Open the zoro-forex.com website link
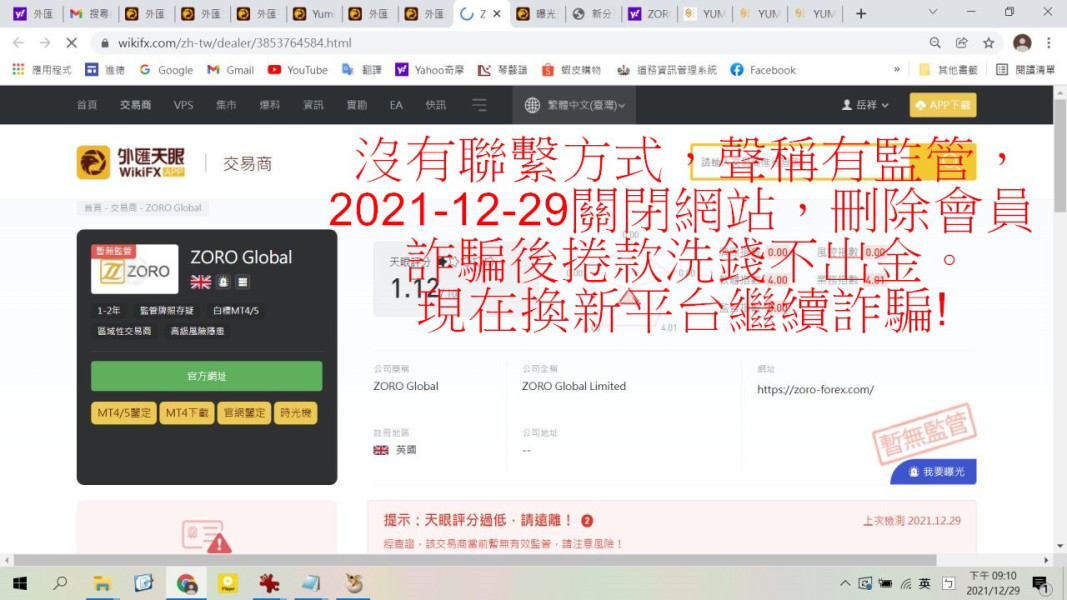Viewport: 1067px width, 600px height. click(x=815, y=389)
